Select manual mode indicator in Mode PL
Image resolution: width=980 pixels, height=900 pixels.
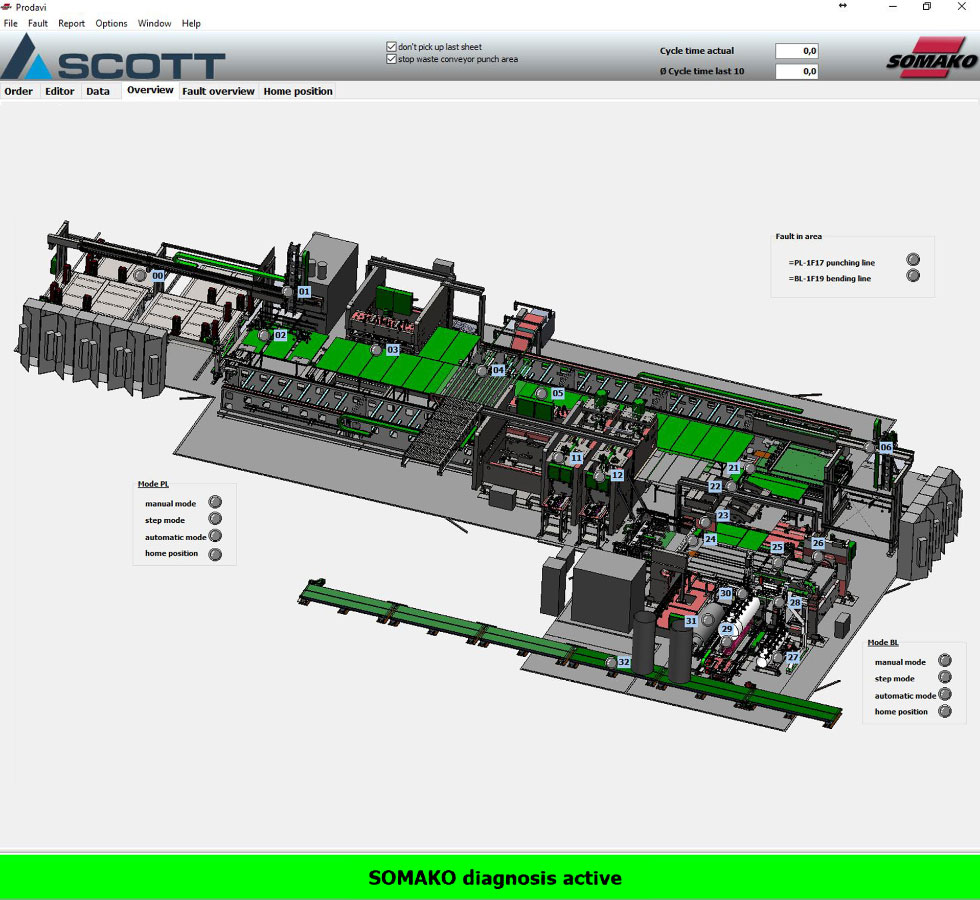coord(214,502)
